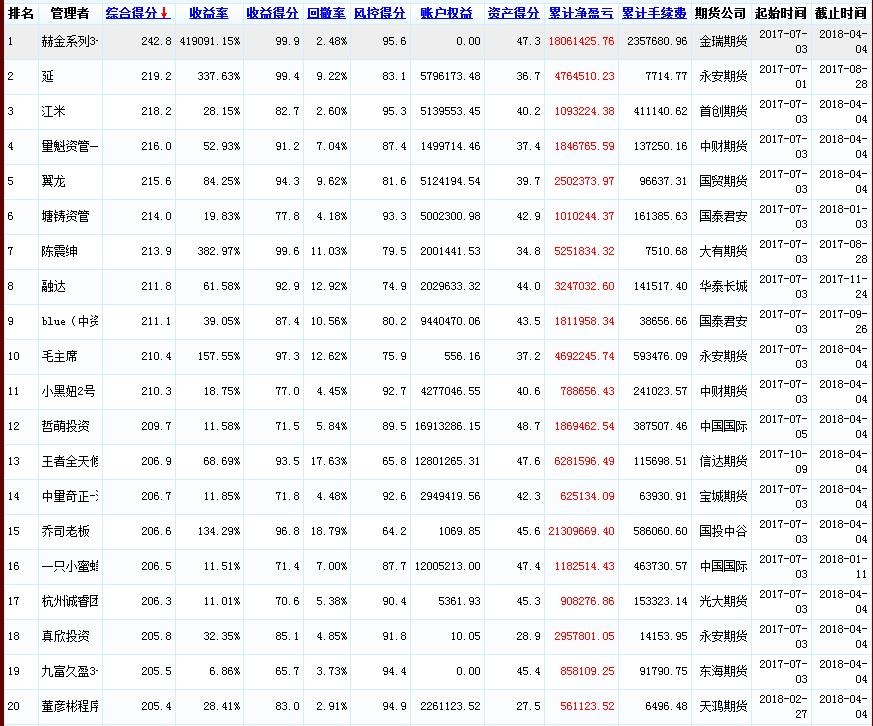This screenshot has height=726, width=873.
Task: Open the 陈震绅 manager entry
Action: click(60, 251)
